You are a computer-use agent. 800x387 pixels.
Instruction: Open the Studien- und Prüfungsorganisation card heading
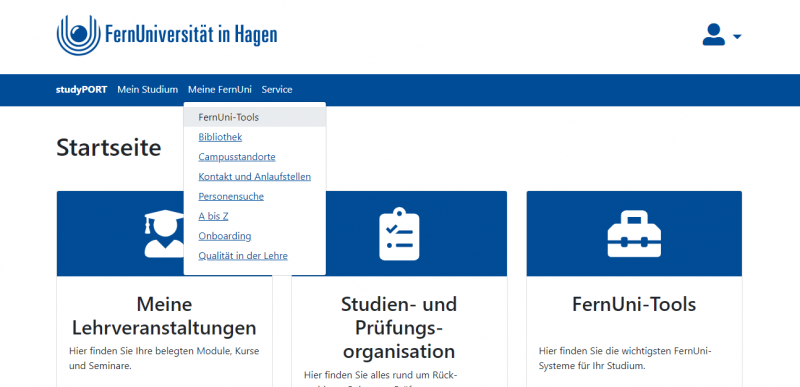pyautogui.click(x=399, y=328)
